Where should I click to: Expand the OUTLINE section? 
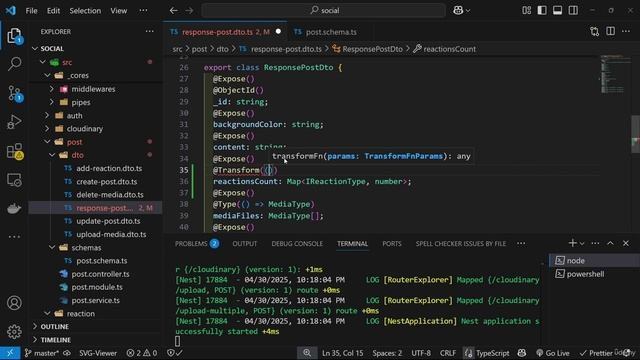35,327
